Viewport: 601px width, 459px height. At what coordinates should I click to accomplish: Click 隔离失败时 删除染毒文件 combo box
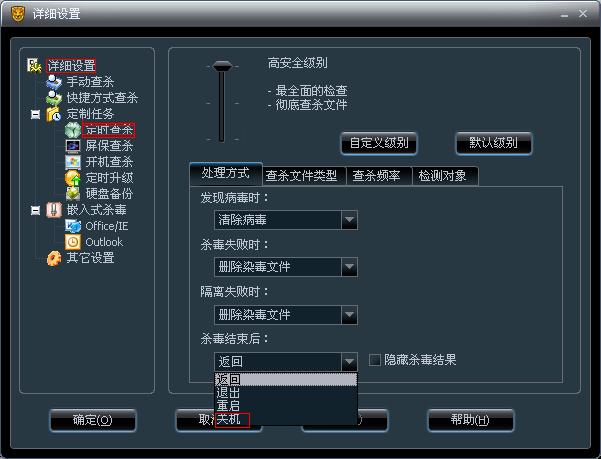286,315
